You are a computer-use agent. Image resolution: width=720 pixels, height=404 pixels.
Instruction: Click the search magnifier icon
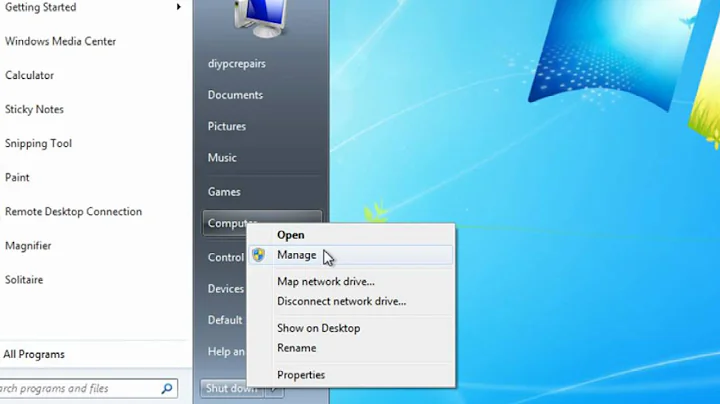167,388
